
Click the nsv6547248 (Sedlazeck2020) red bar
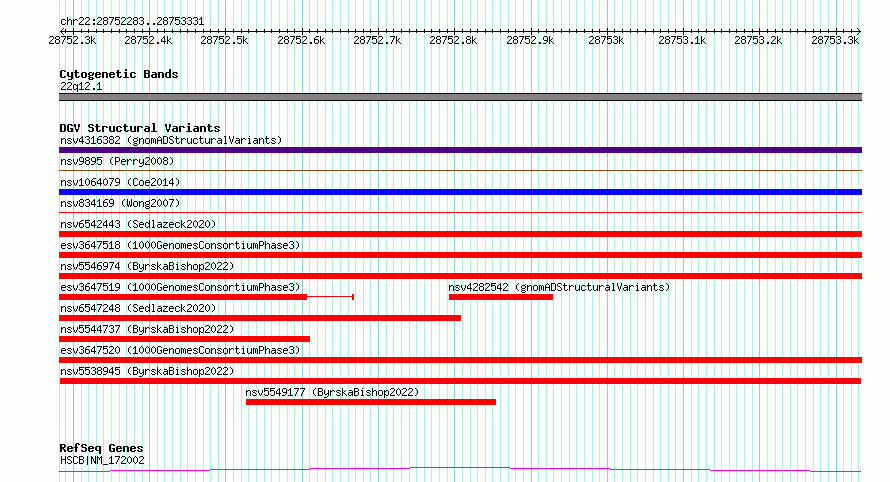click(260, 318)
